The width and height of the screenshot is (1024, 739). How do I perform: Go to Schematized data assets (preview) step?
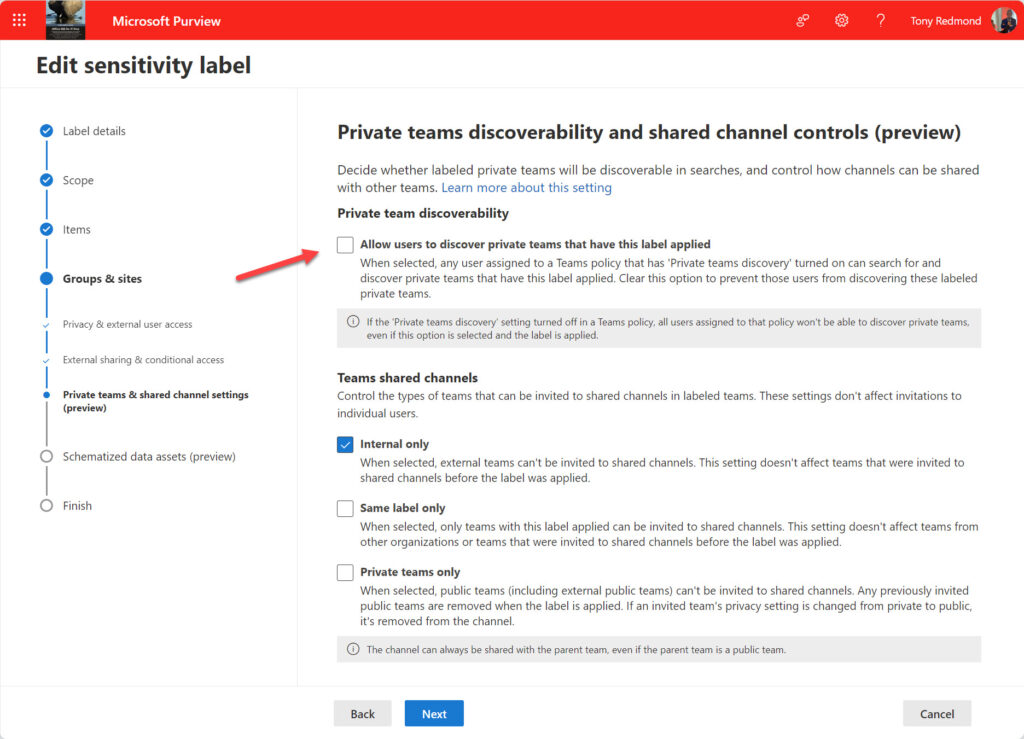pos(149,457)
